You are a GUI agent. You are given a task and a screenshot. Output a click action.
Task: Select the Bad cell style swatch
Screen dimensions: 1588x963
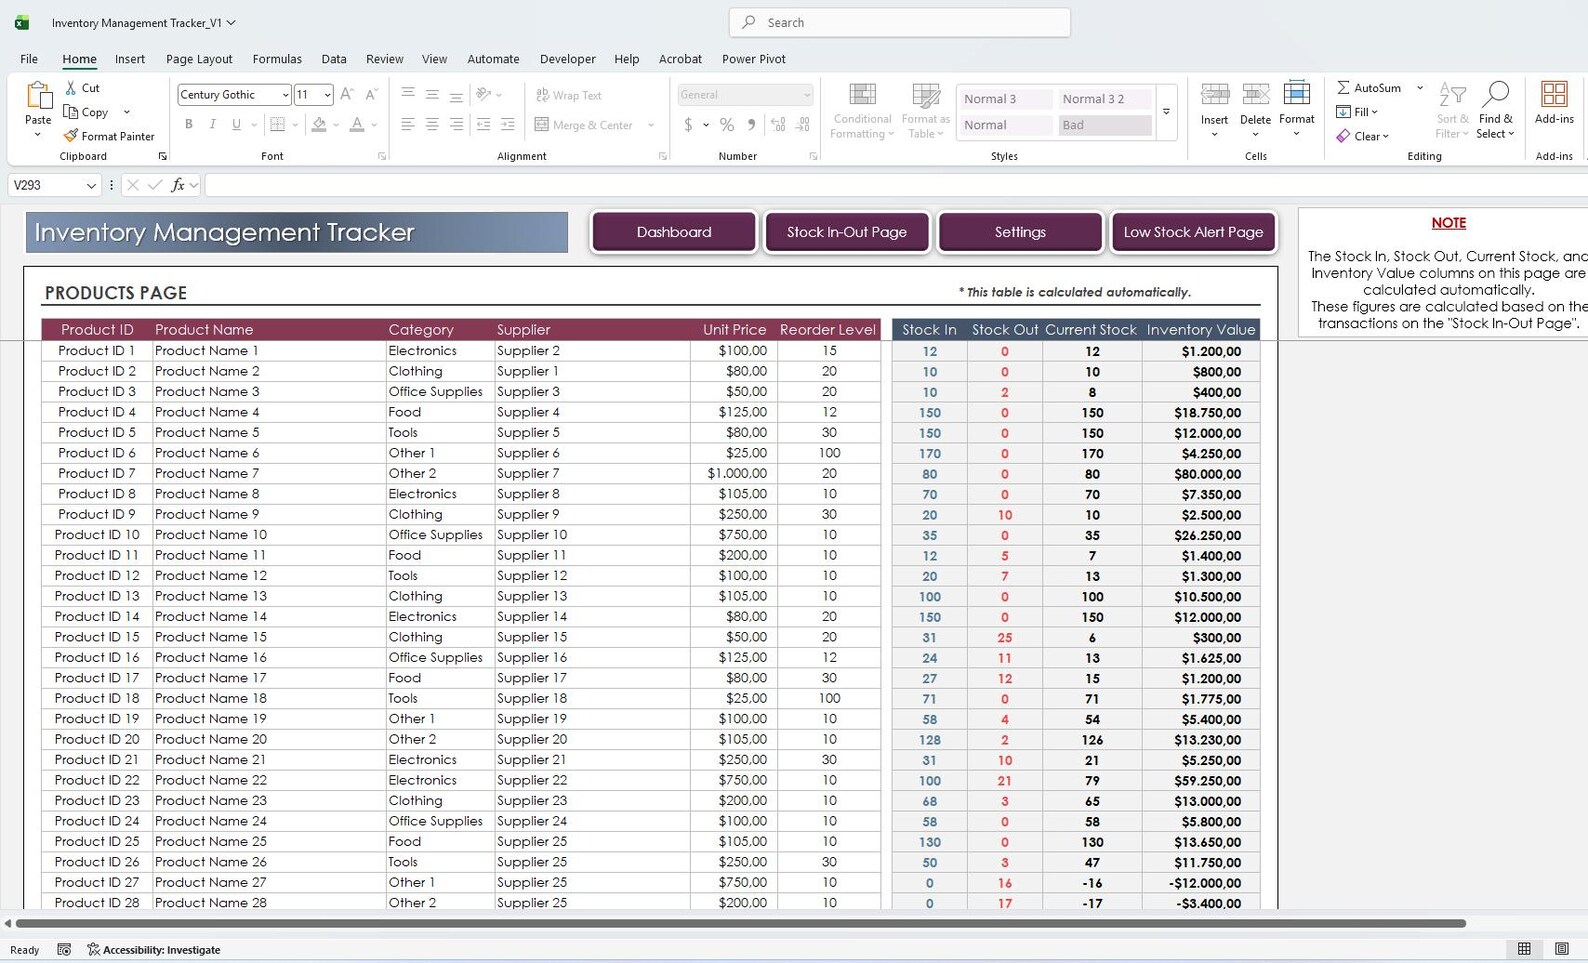pos(1104,125)
